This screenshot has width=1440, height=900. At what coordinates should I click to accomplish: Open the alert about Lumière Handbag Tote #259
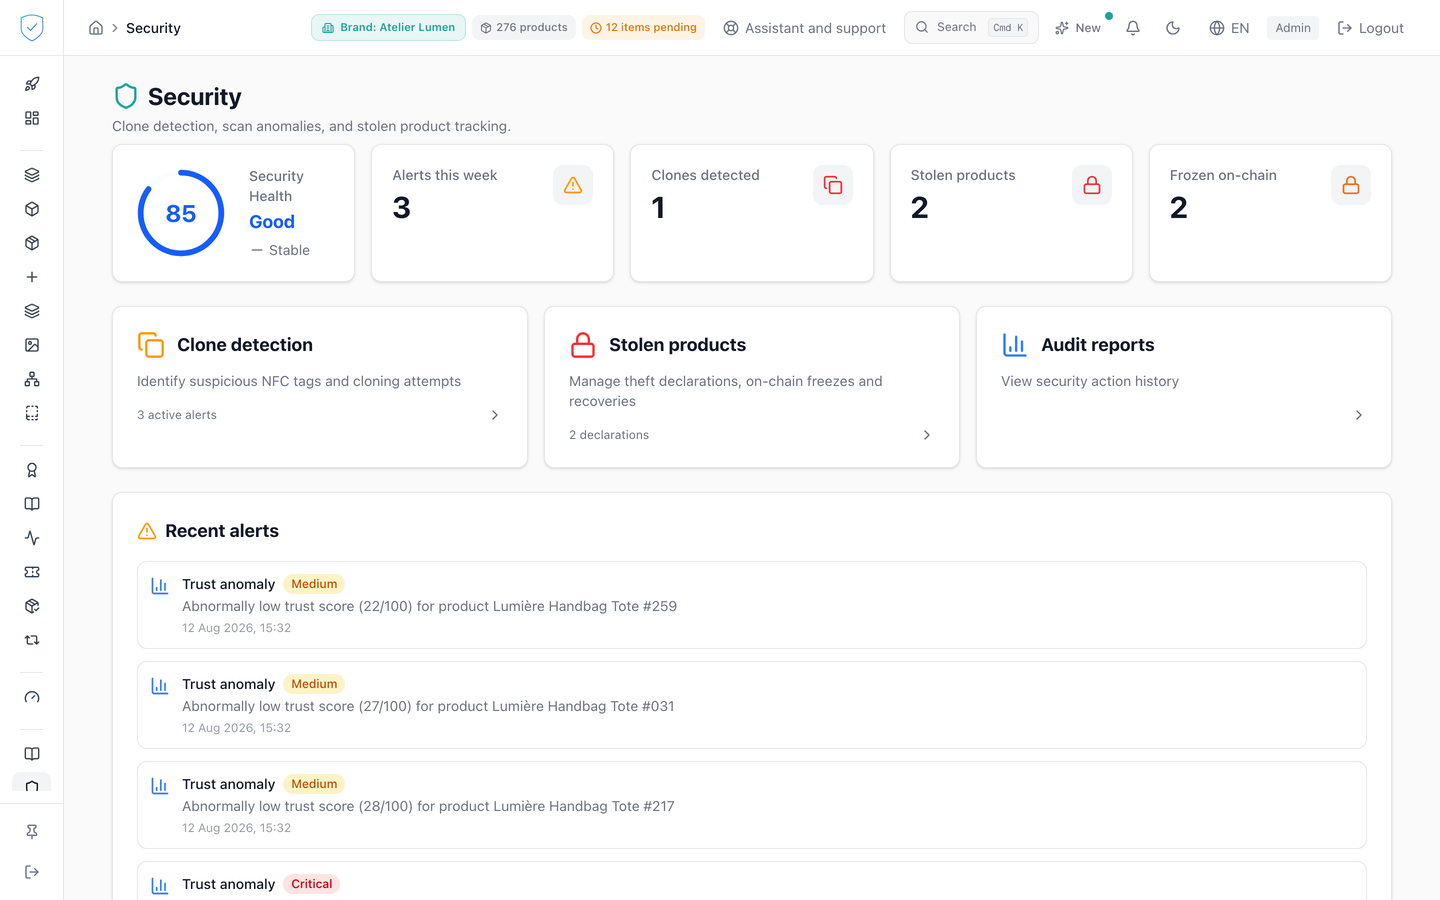[752, 605]
